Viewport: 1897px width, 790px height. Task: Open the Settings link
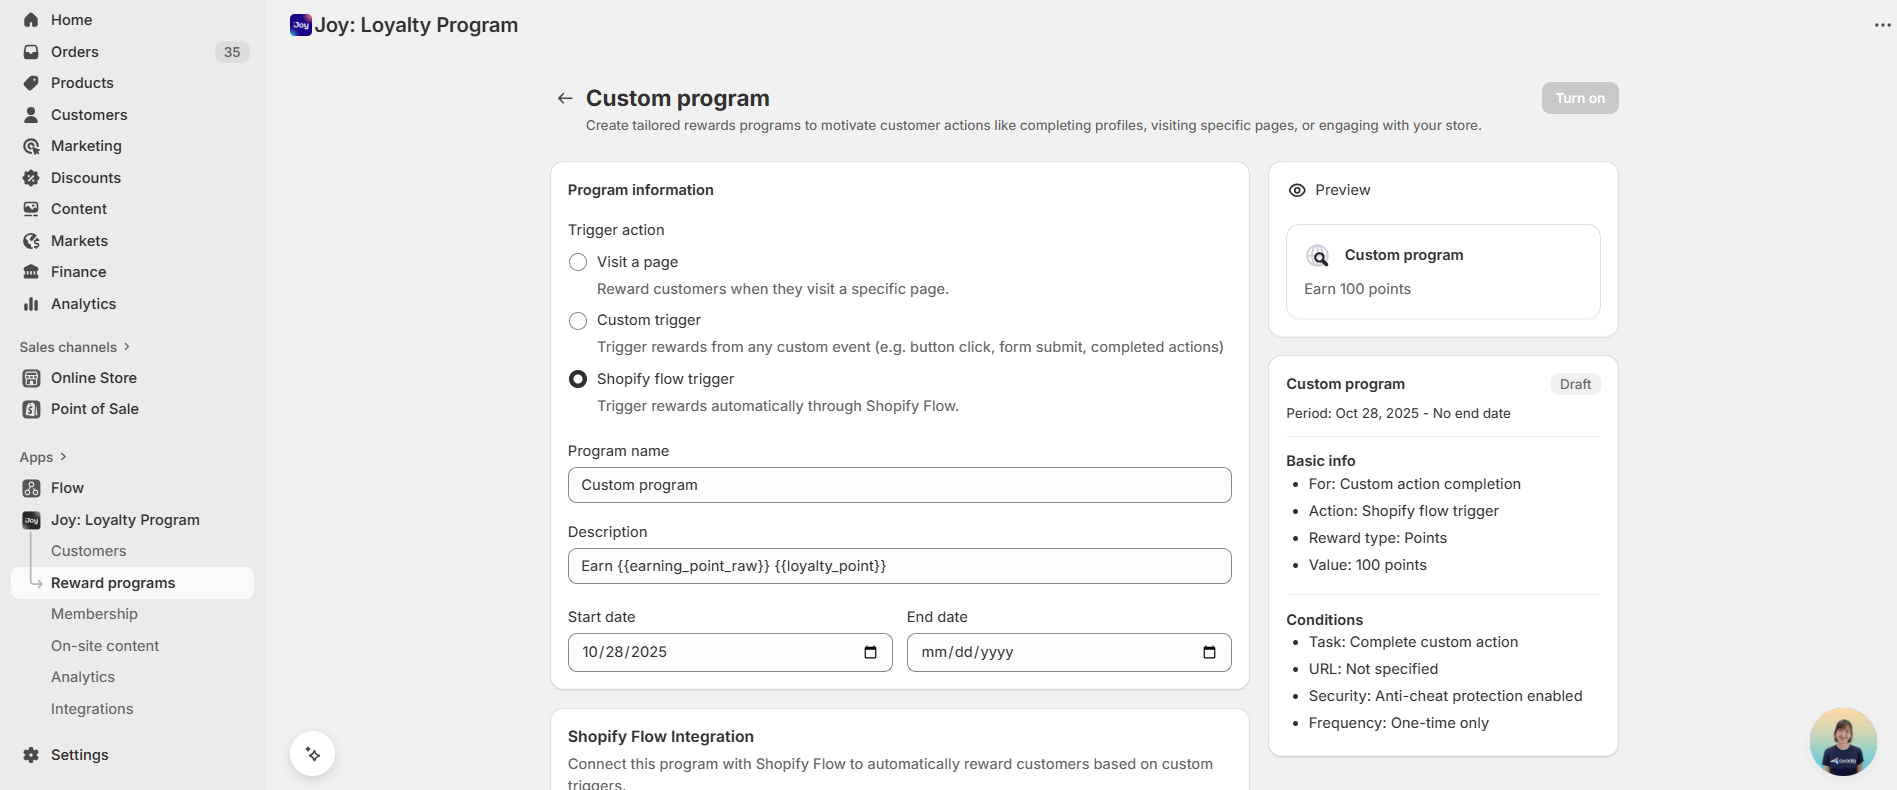click(x=80, y=755)
